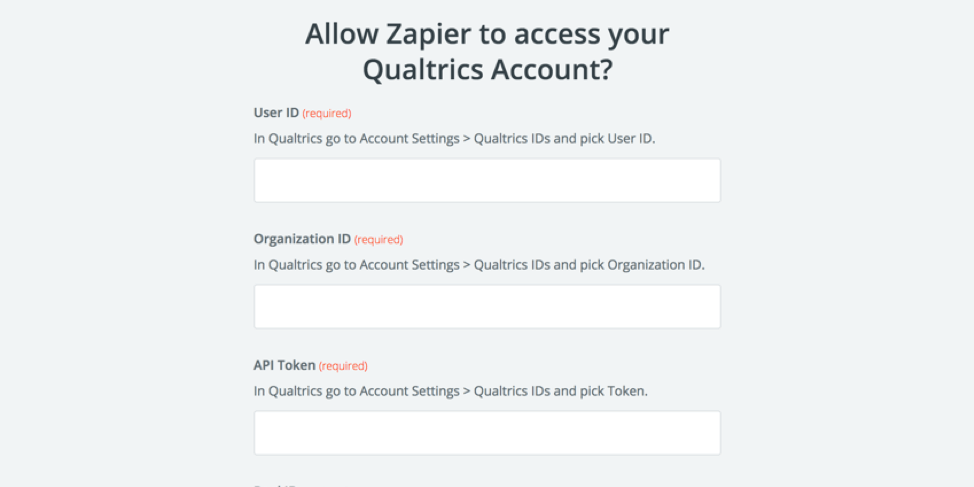This screenshot has height=487, width=974.
Task: Click Account Settings in the Organization ID hint
Action: pyautogui.click(x=409, y=265)
